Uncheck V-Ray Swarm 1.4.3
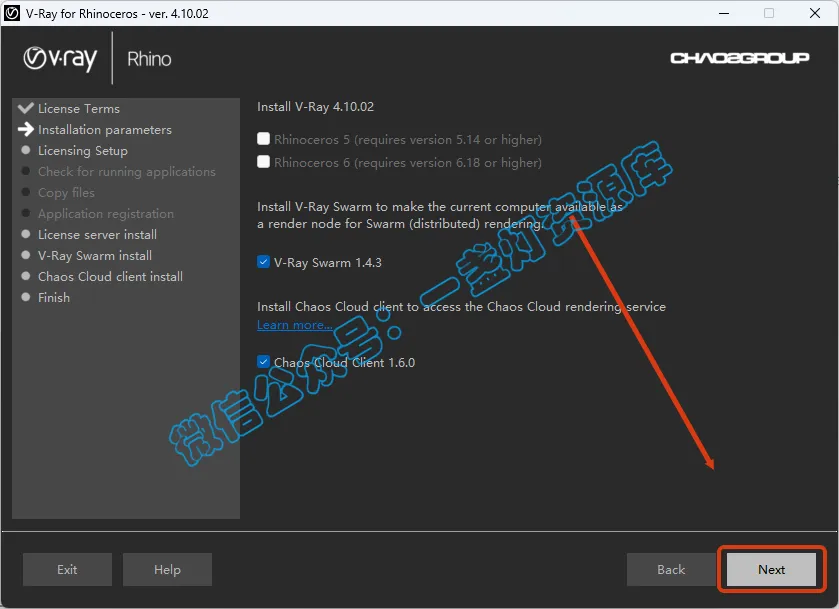Screen dimensions: 839x609 coord(263,262)
